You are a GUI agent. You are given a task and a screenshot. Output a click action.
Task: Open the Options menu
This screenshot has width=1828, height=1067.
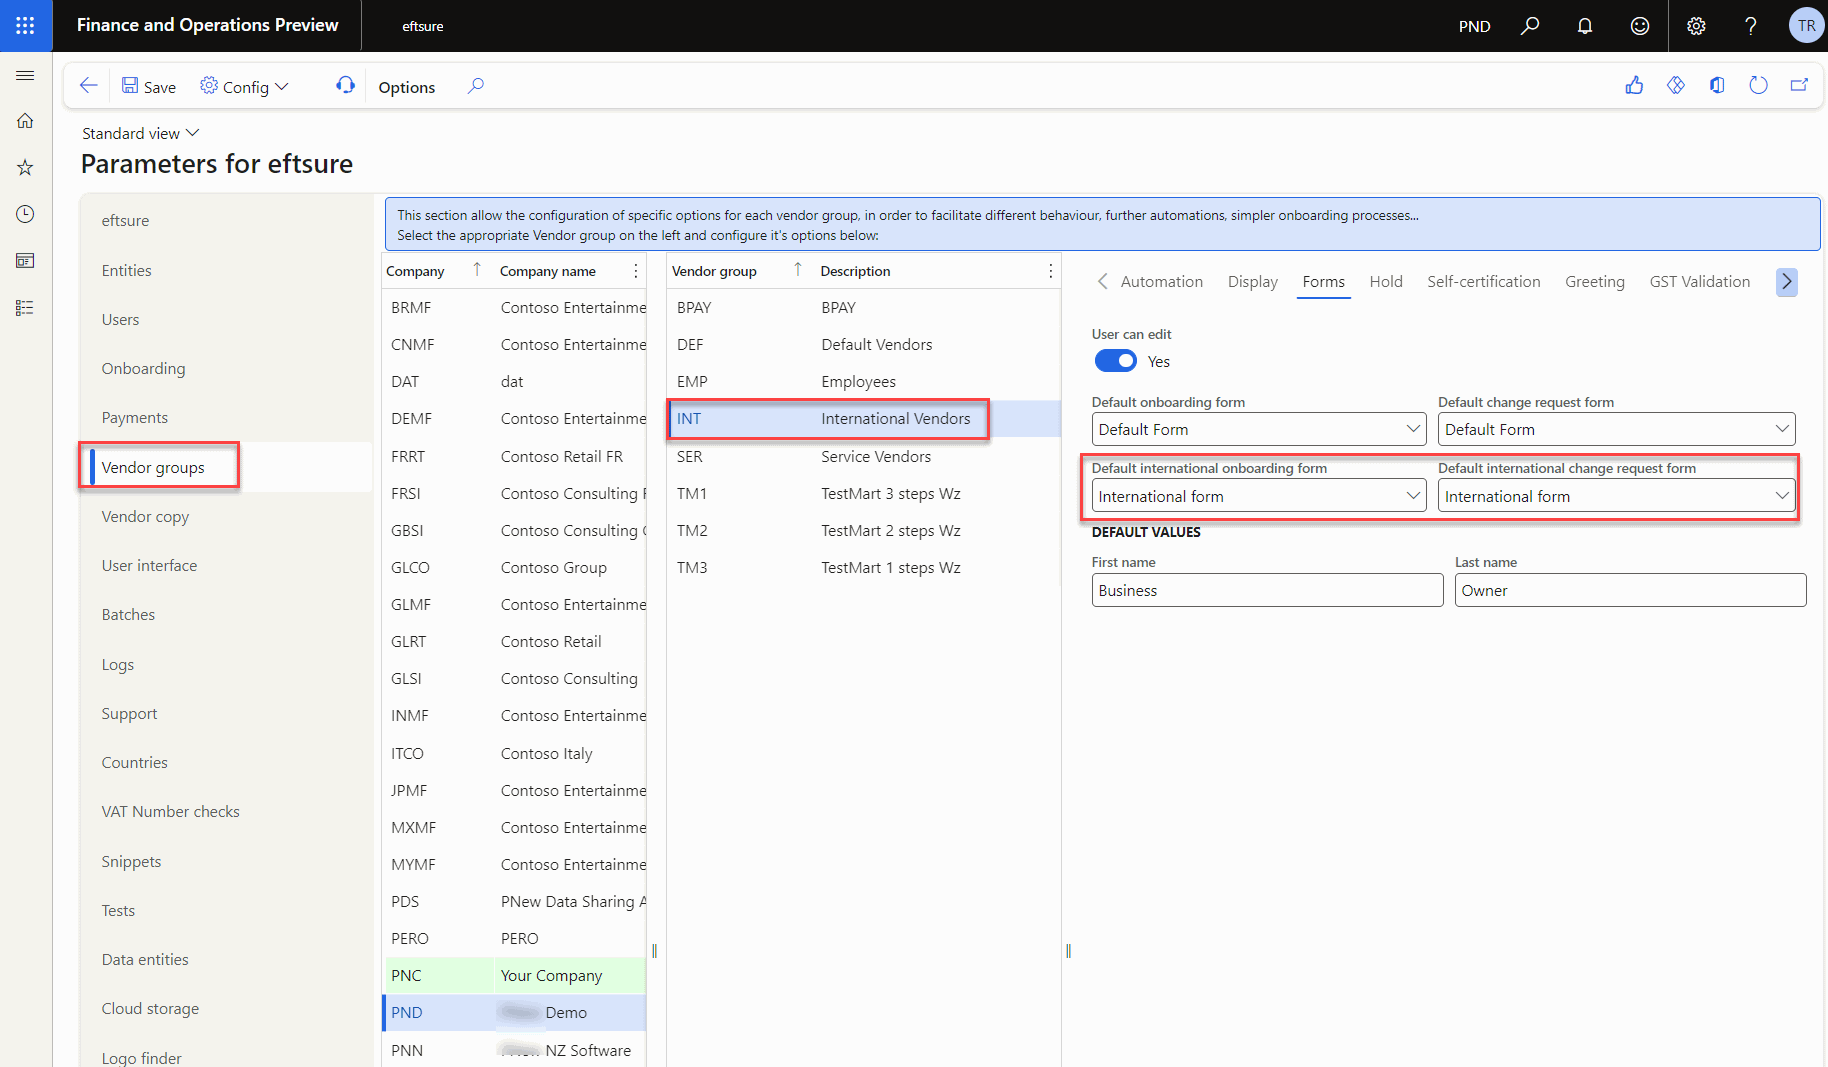(407, 87)
